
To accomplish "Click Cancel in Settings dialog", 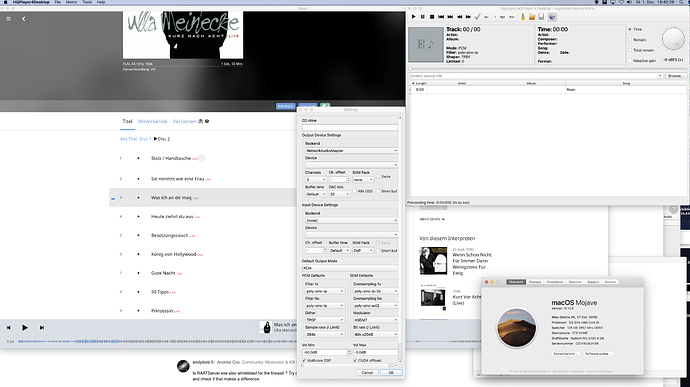I will tap(367, 372).
